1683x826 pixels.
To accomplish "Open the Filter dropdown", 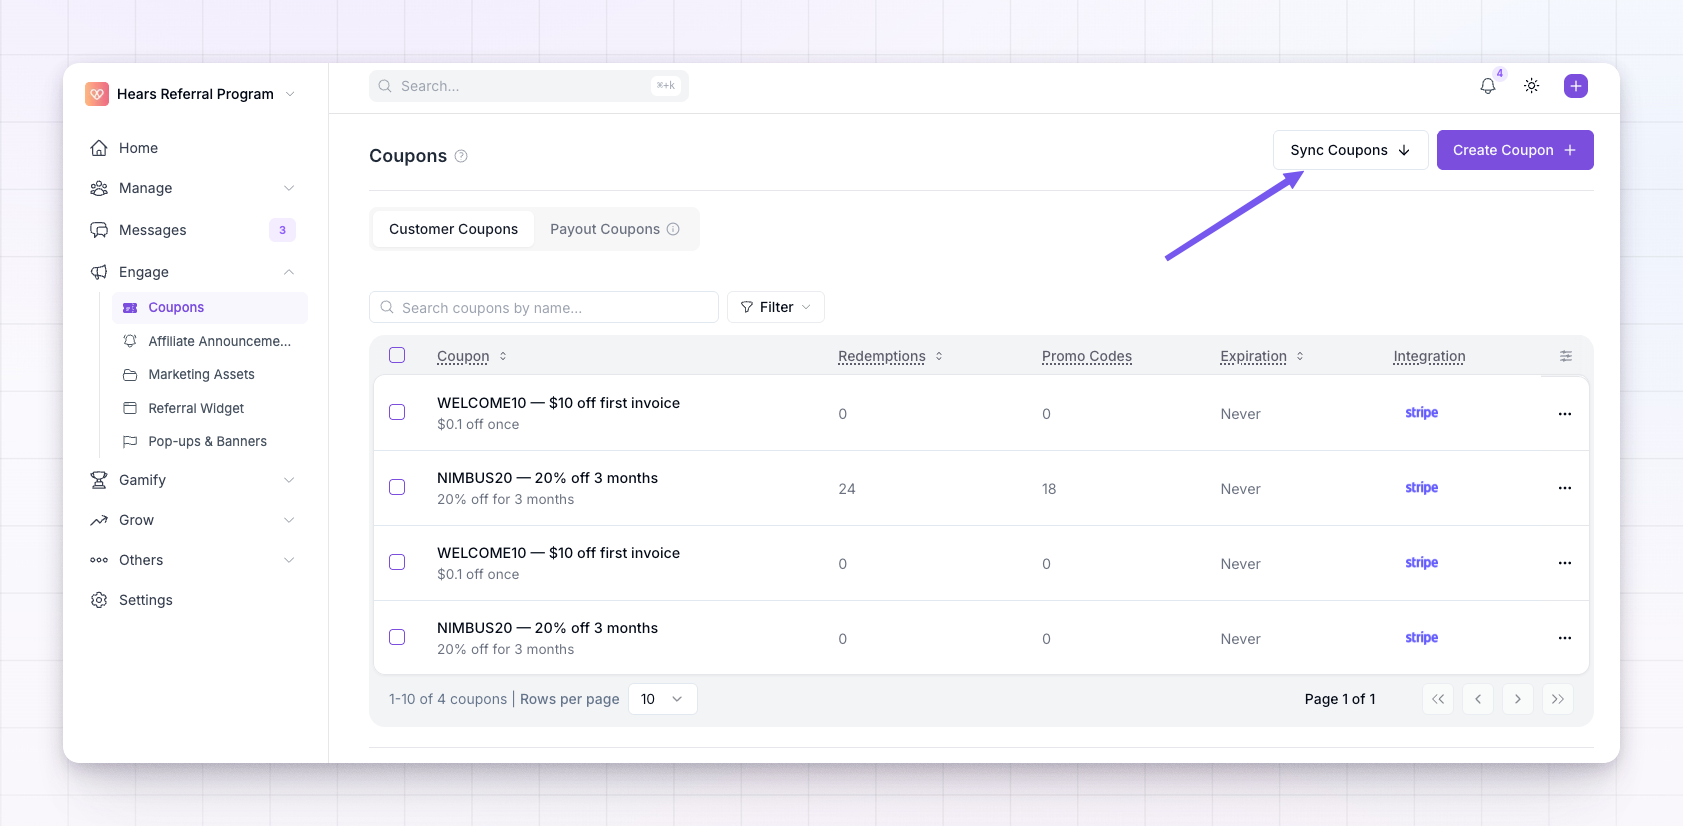I will point(776,307).
